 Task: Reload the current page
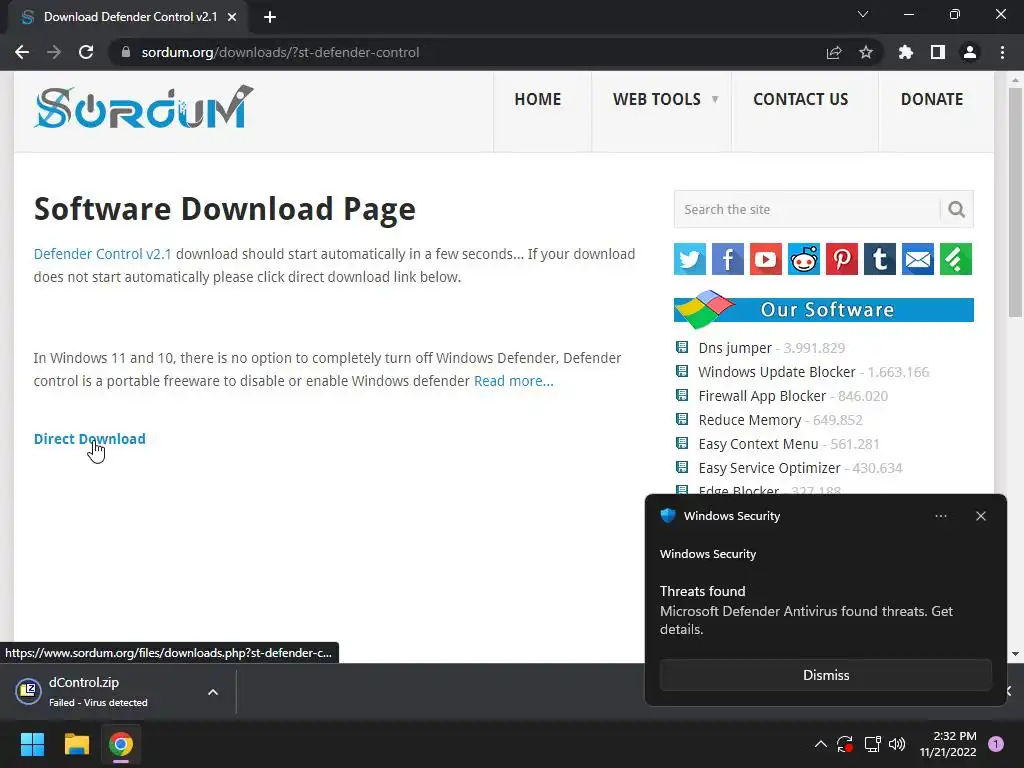pos(86,52)
